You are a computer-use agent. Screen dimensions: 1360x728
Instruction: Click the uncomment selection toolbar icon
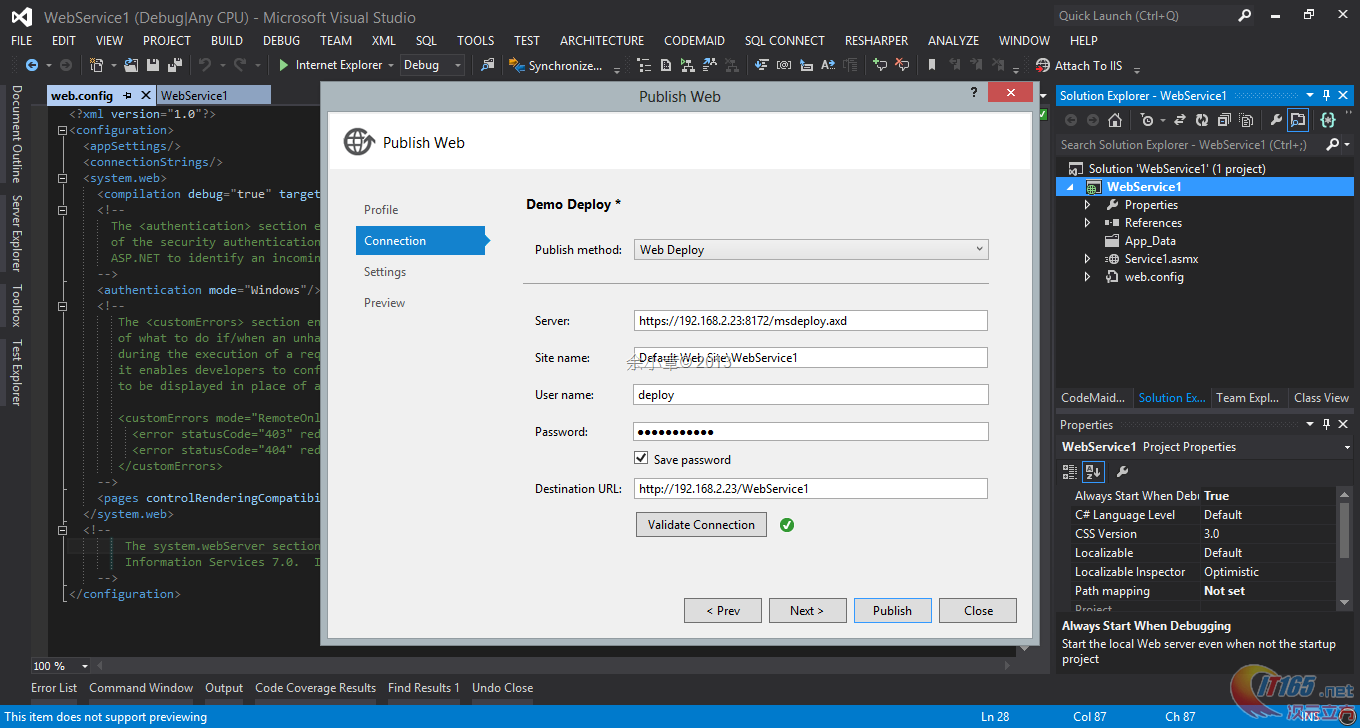point(902,65)
